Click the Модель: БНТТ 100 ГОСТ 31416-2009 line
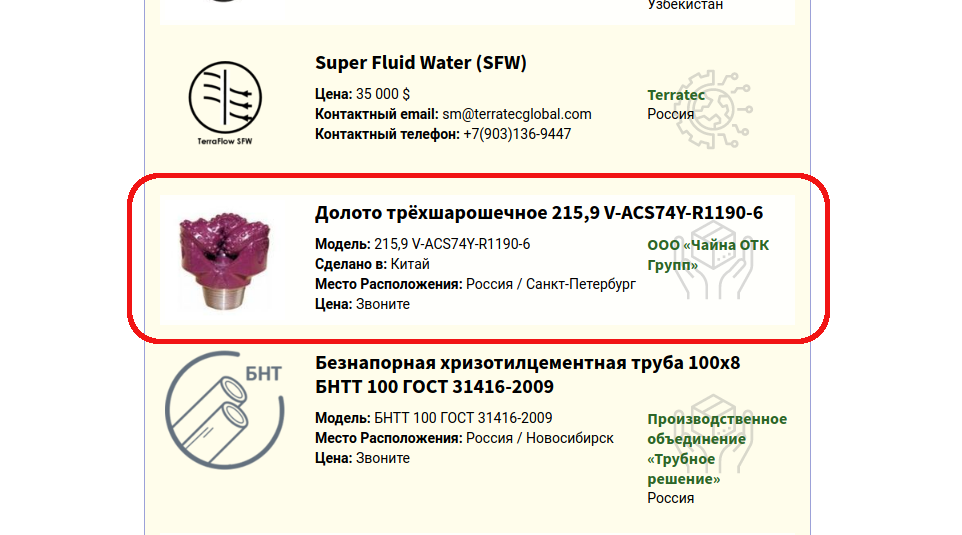Screen dimensions: 962x535 pos(433,418)
